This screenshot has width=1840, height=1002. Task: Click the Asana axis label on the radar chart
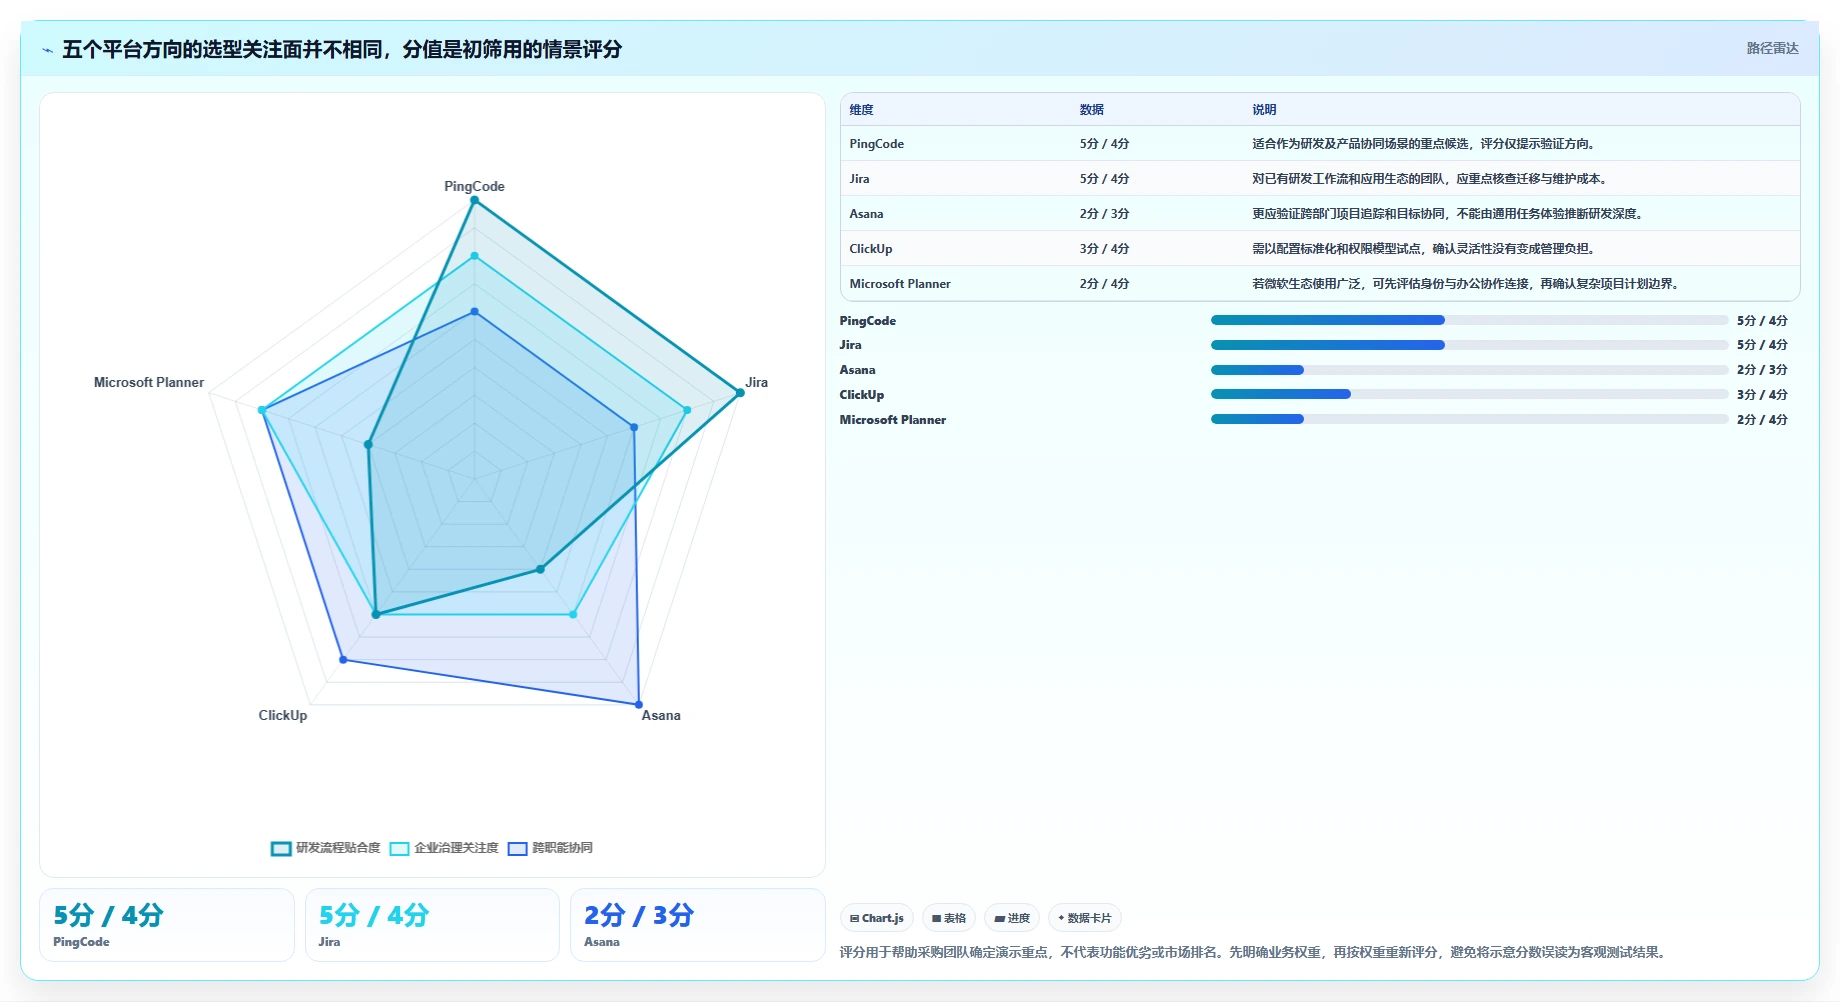pyautogui.click(x=661, y=715)
